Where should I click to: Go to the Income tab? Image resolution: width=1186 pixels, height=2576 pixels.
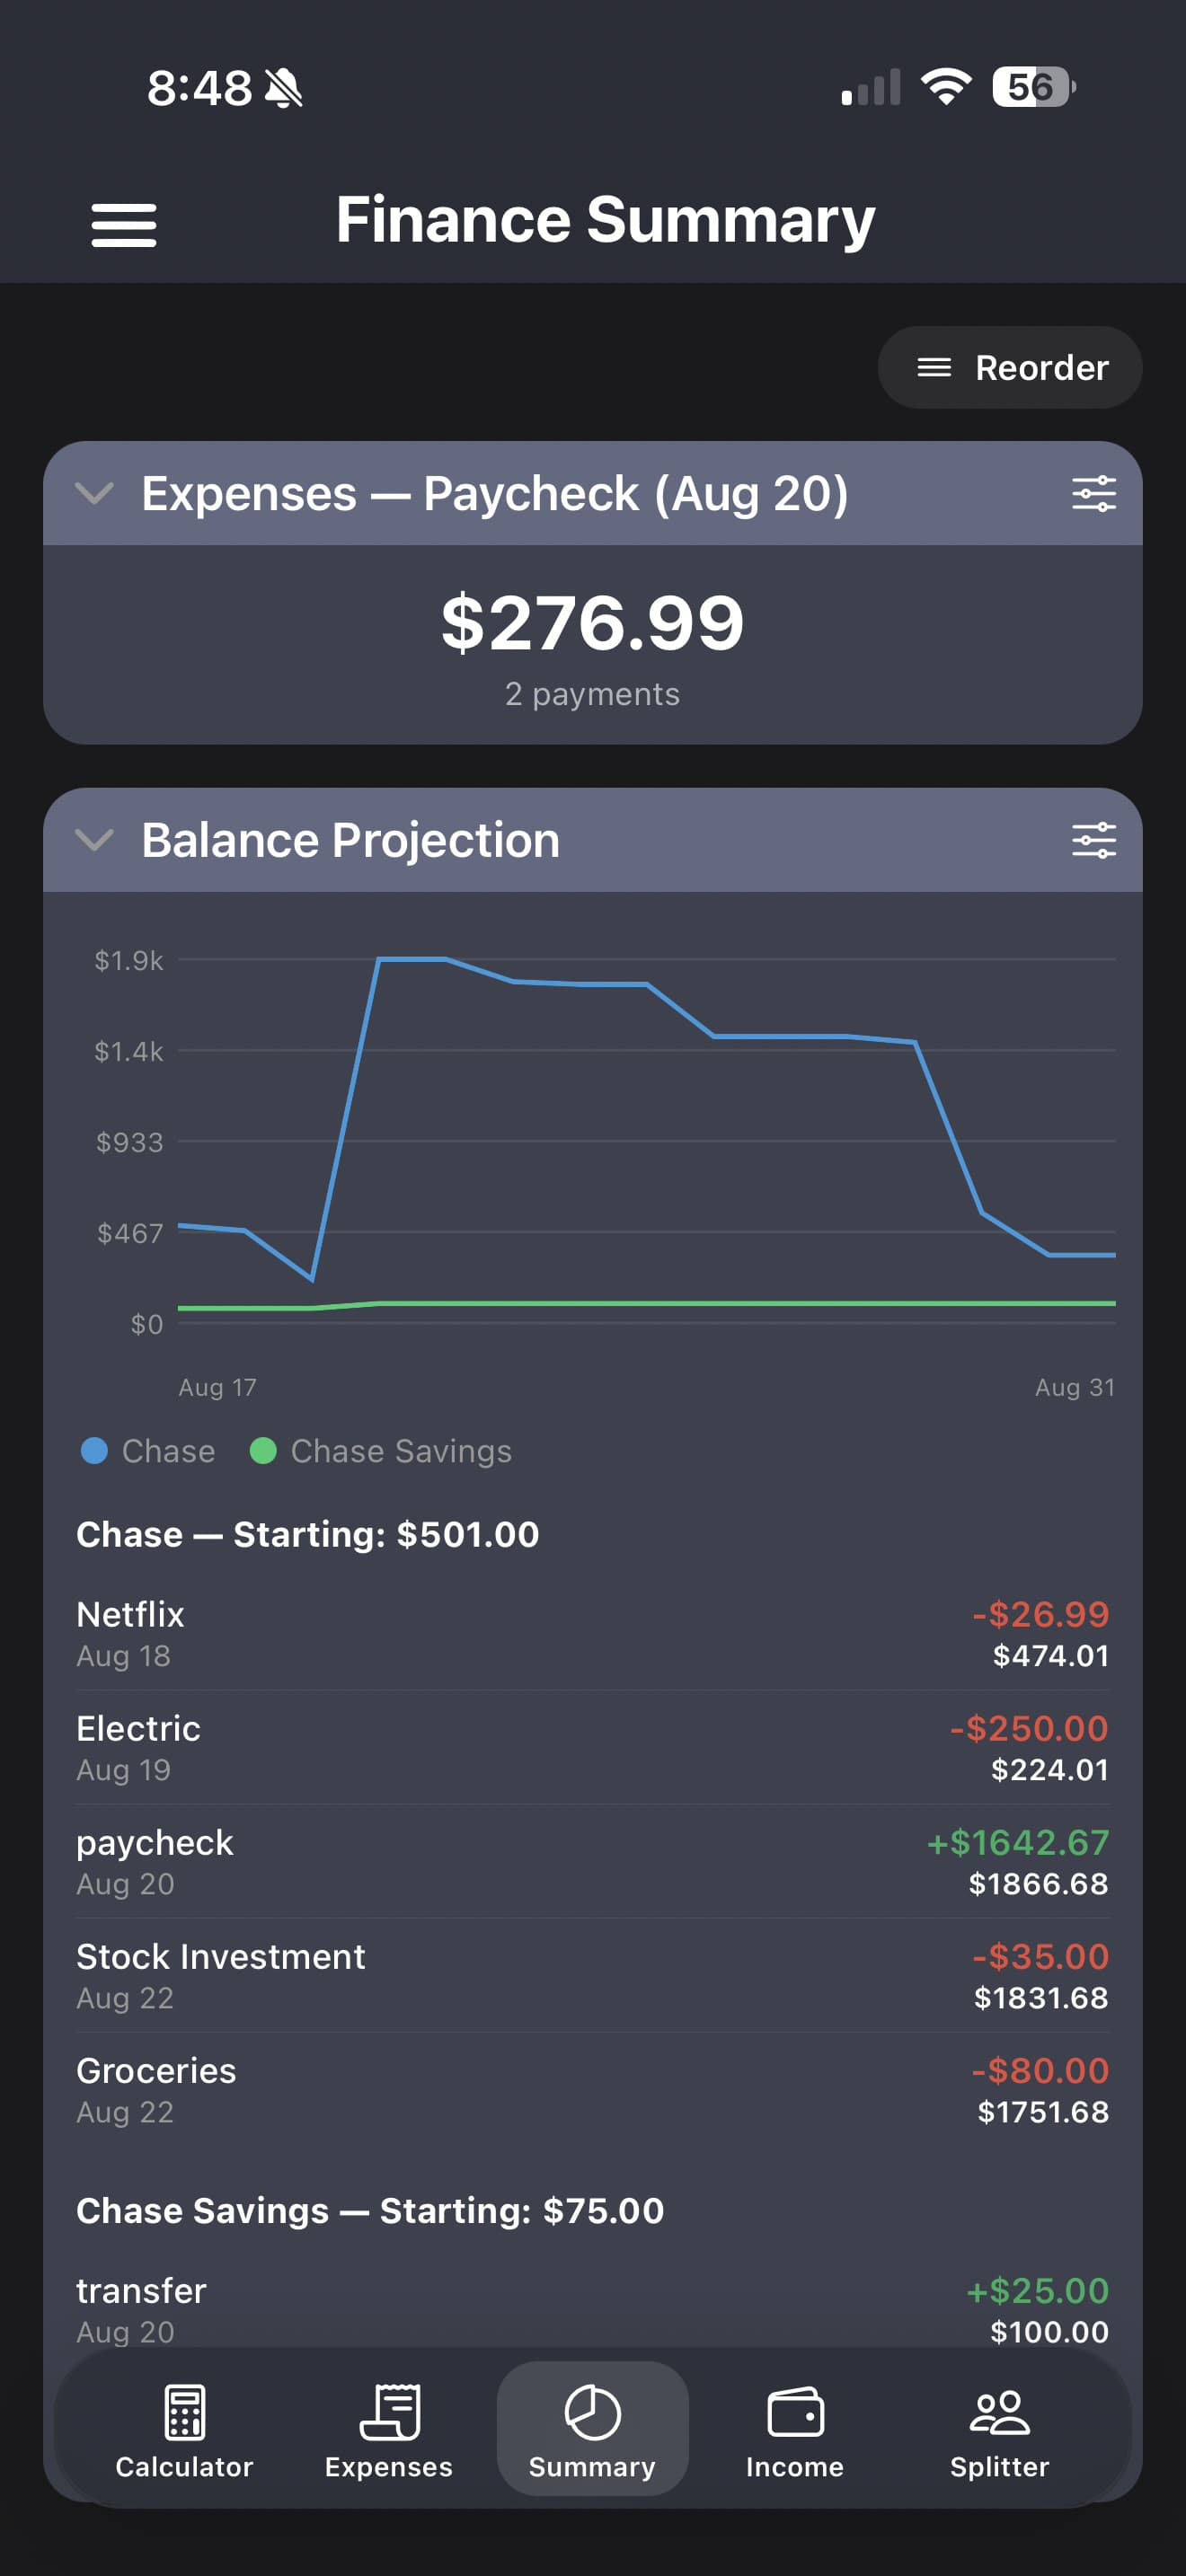[x=795, y=2431]
